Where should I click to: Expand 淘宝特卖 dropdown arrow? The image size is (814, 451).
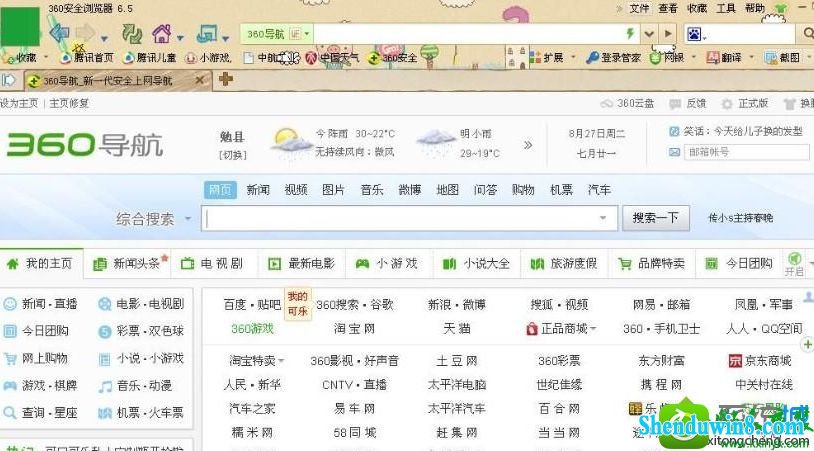click(x=281, y=361)
